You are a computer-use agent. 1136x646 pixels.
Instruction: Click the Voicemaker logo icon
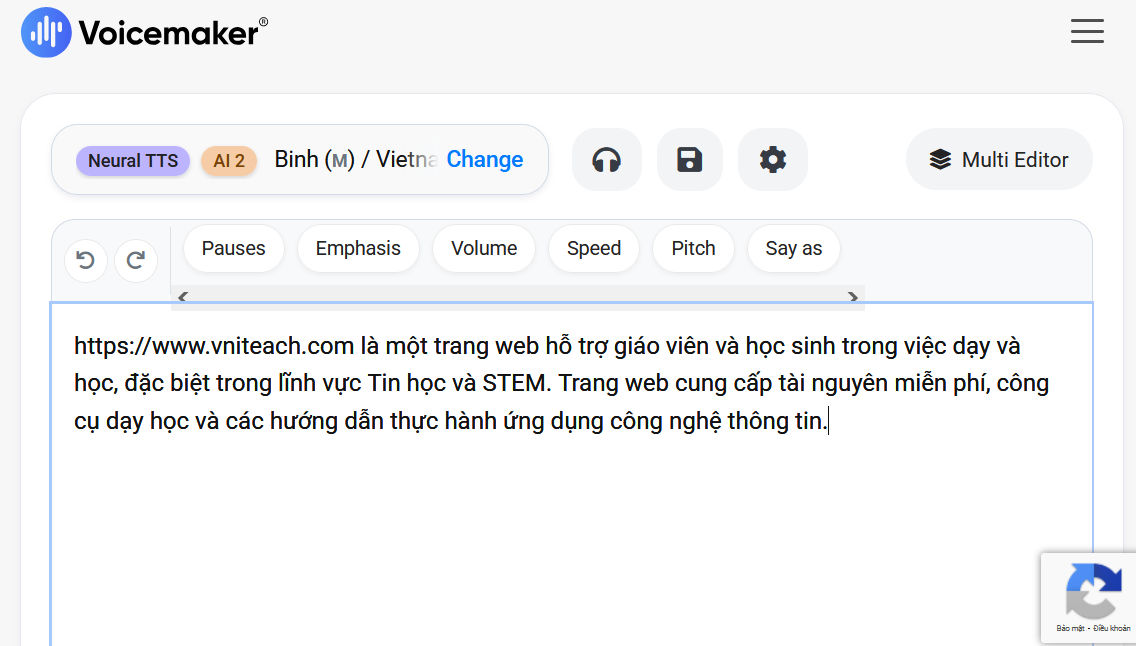point(46,33)
